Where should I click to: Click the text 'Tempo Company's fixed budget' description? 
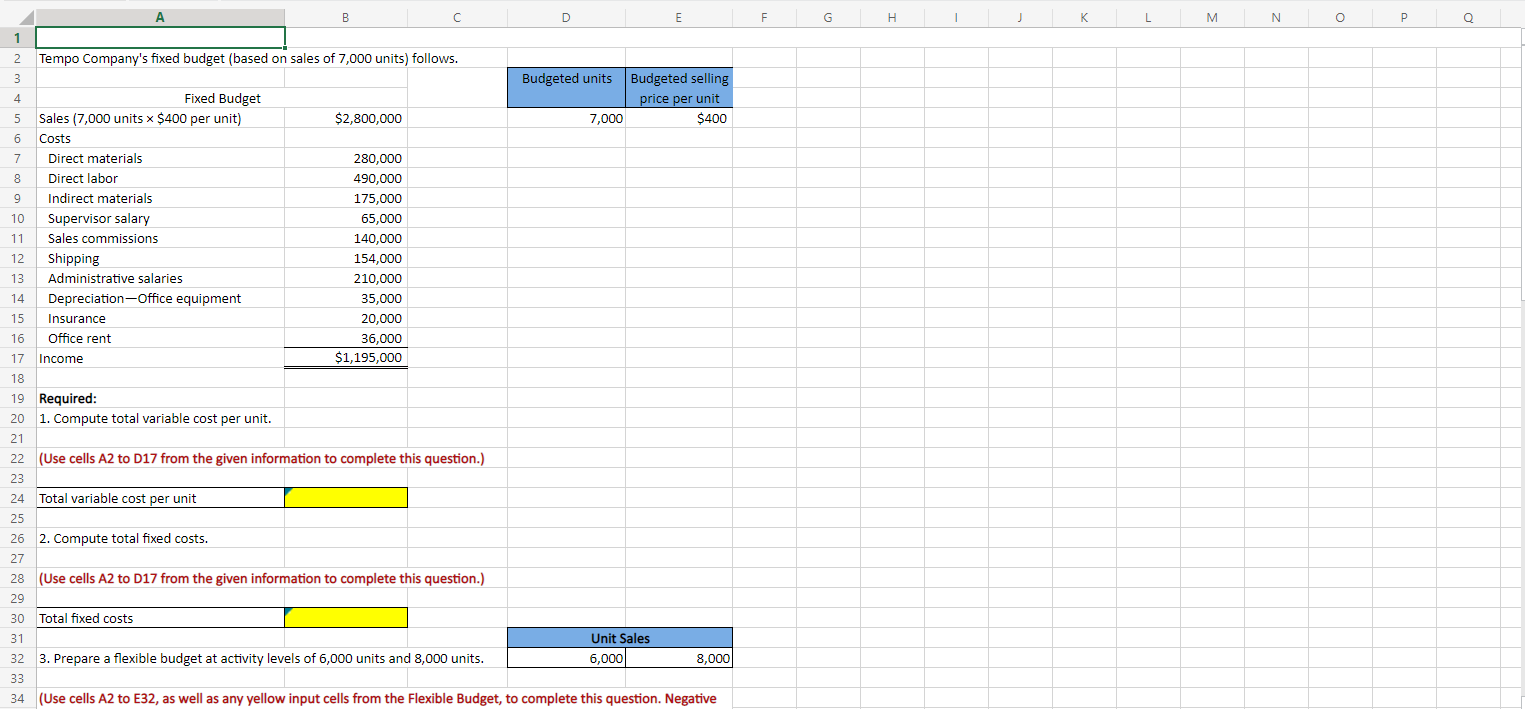click(248, 58)
